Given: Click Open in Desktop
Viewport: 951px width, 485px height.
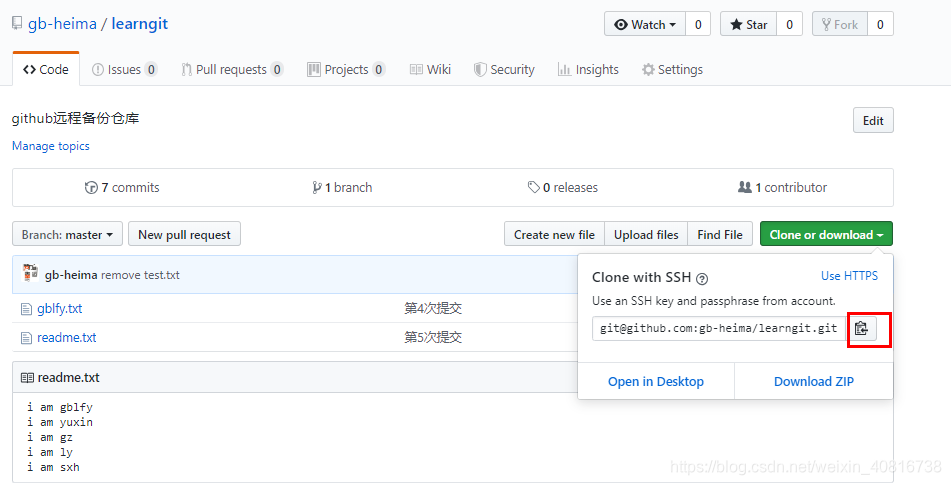Looking at the screenshot, I should click(656, 381).
